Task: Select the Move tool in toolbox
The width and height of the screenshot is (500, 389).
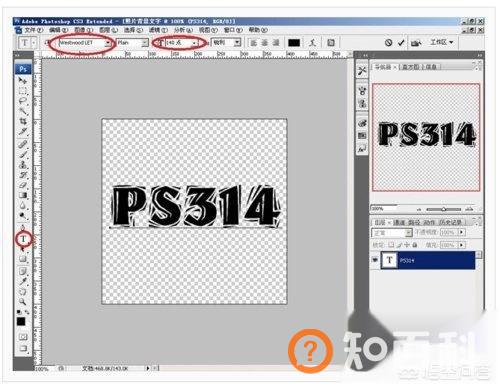Action: coord(23,81)
